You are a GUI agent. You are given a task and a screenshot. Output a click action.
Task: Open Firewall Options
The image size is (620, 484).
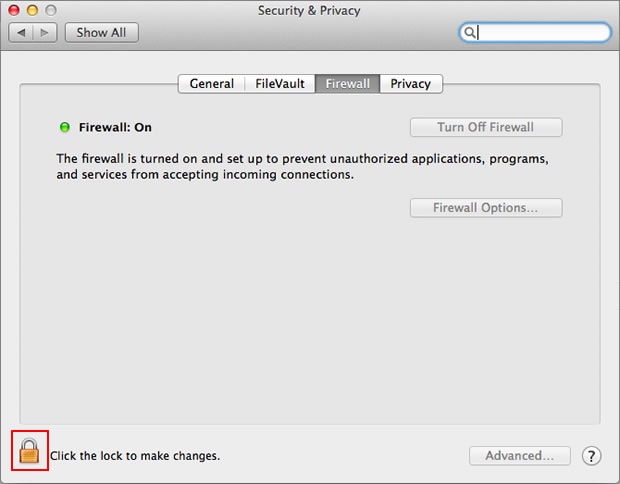pyautogui.click(x=486, y=208)
